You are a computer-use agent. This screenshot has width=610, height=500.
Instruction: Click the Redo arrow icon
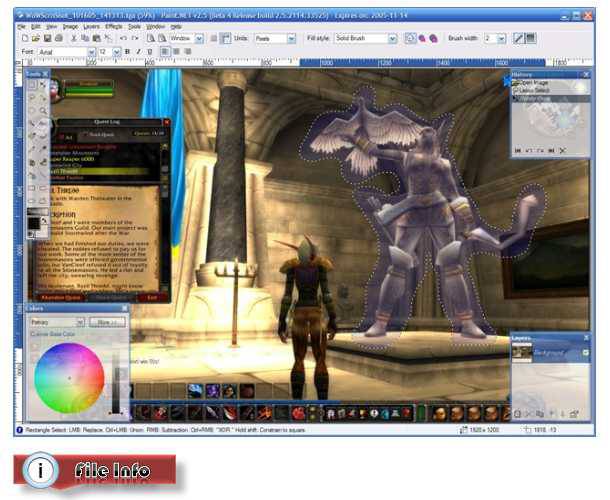135,38
